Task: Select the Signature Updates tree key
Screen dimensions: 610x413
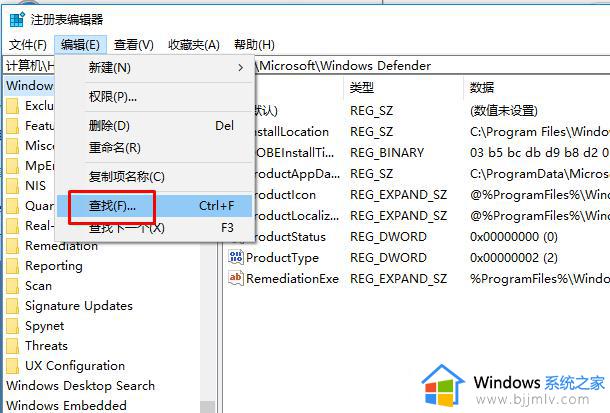Action: 79,306
